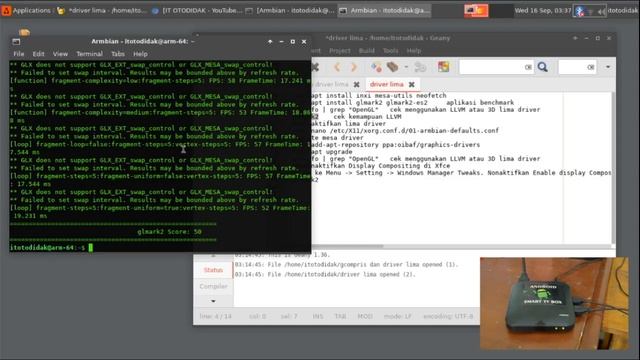Click the magnifier Find icon in Geany toolbar
This screenshot has height=360, width=640.
click(x=542, y=67)
